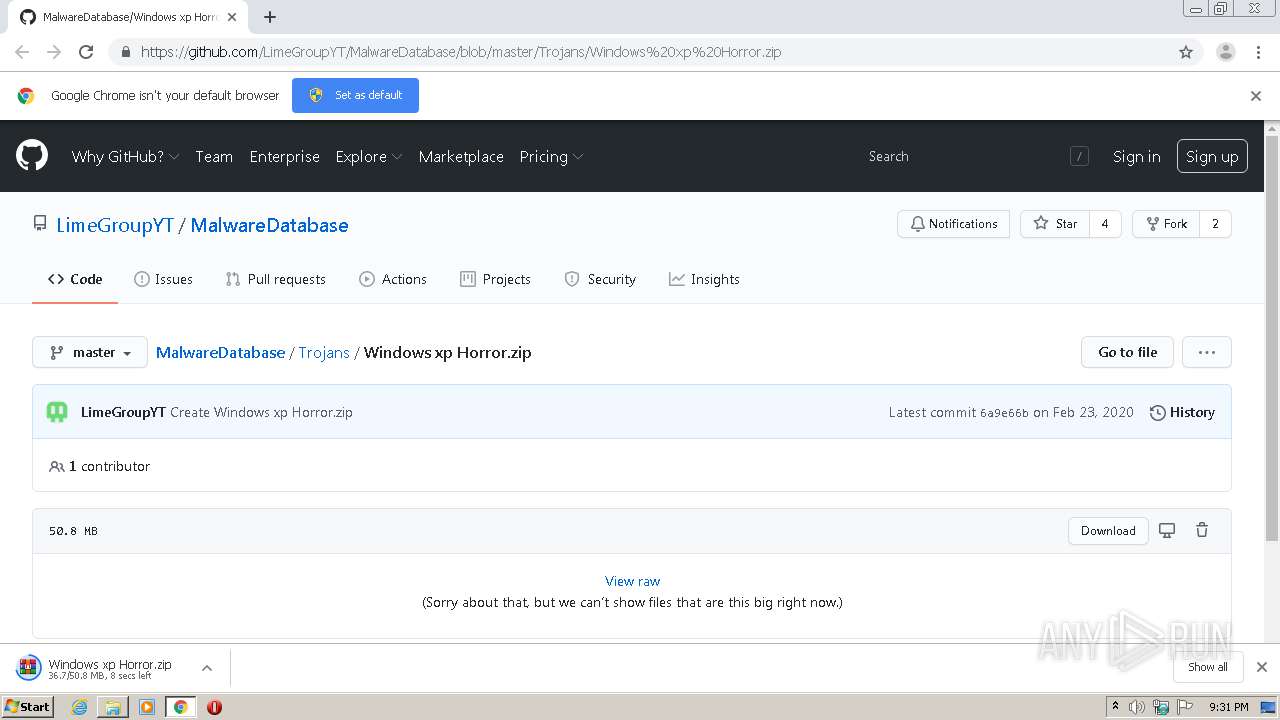Open file with GitHub Desktop icon
This screenshot has height=720, width=1280.
pyautogui.click(x=1167, y=530)
